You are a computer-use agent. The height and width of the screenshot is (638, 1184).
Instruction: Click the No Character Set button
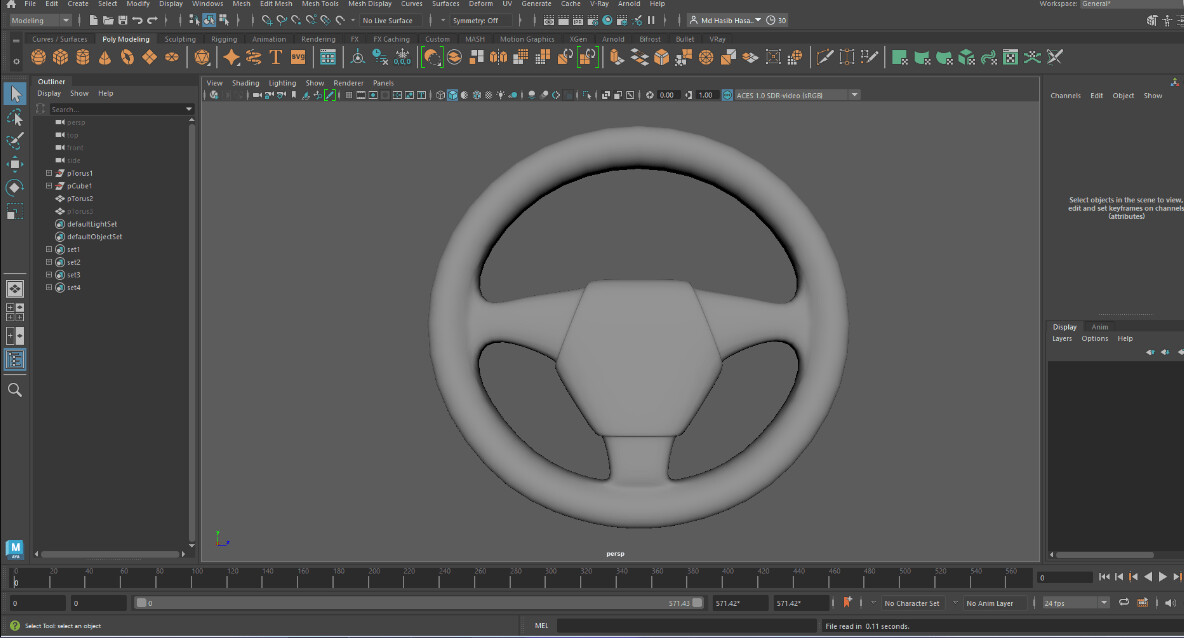[x=912, y=603]
